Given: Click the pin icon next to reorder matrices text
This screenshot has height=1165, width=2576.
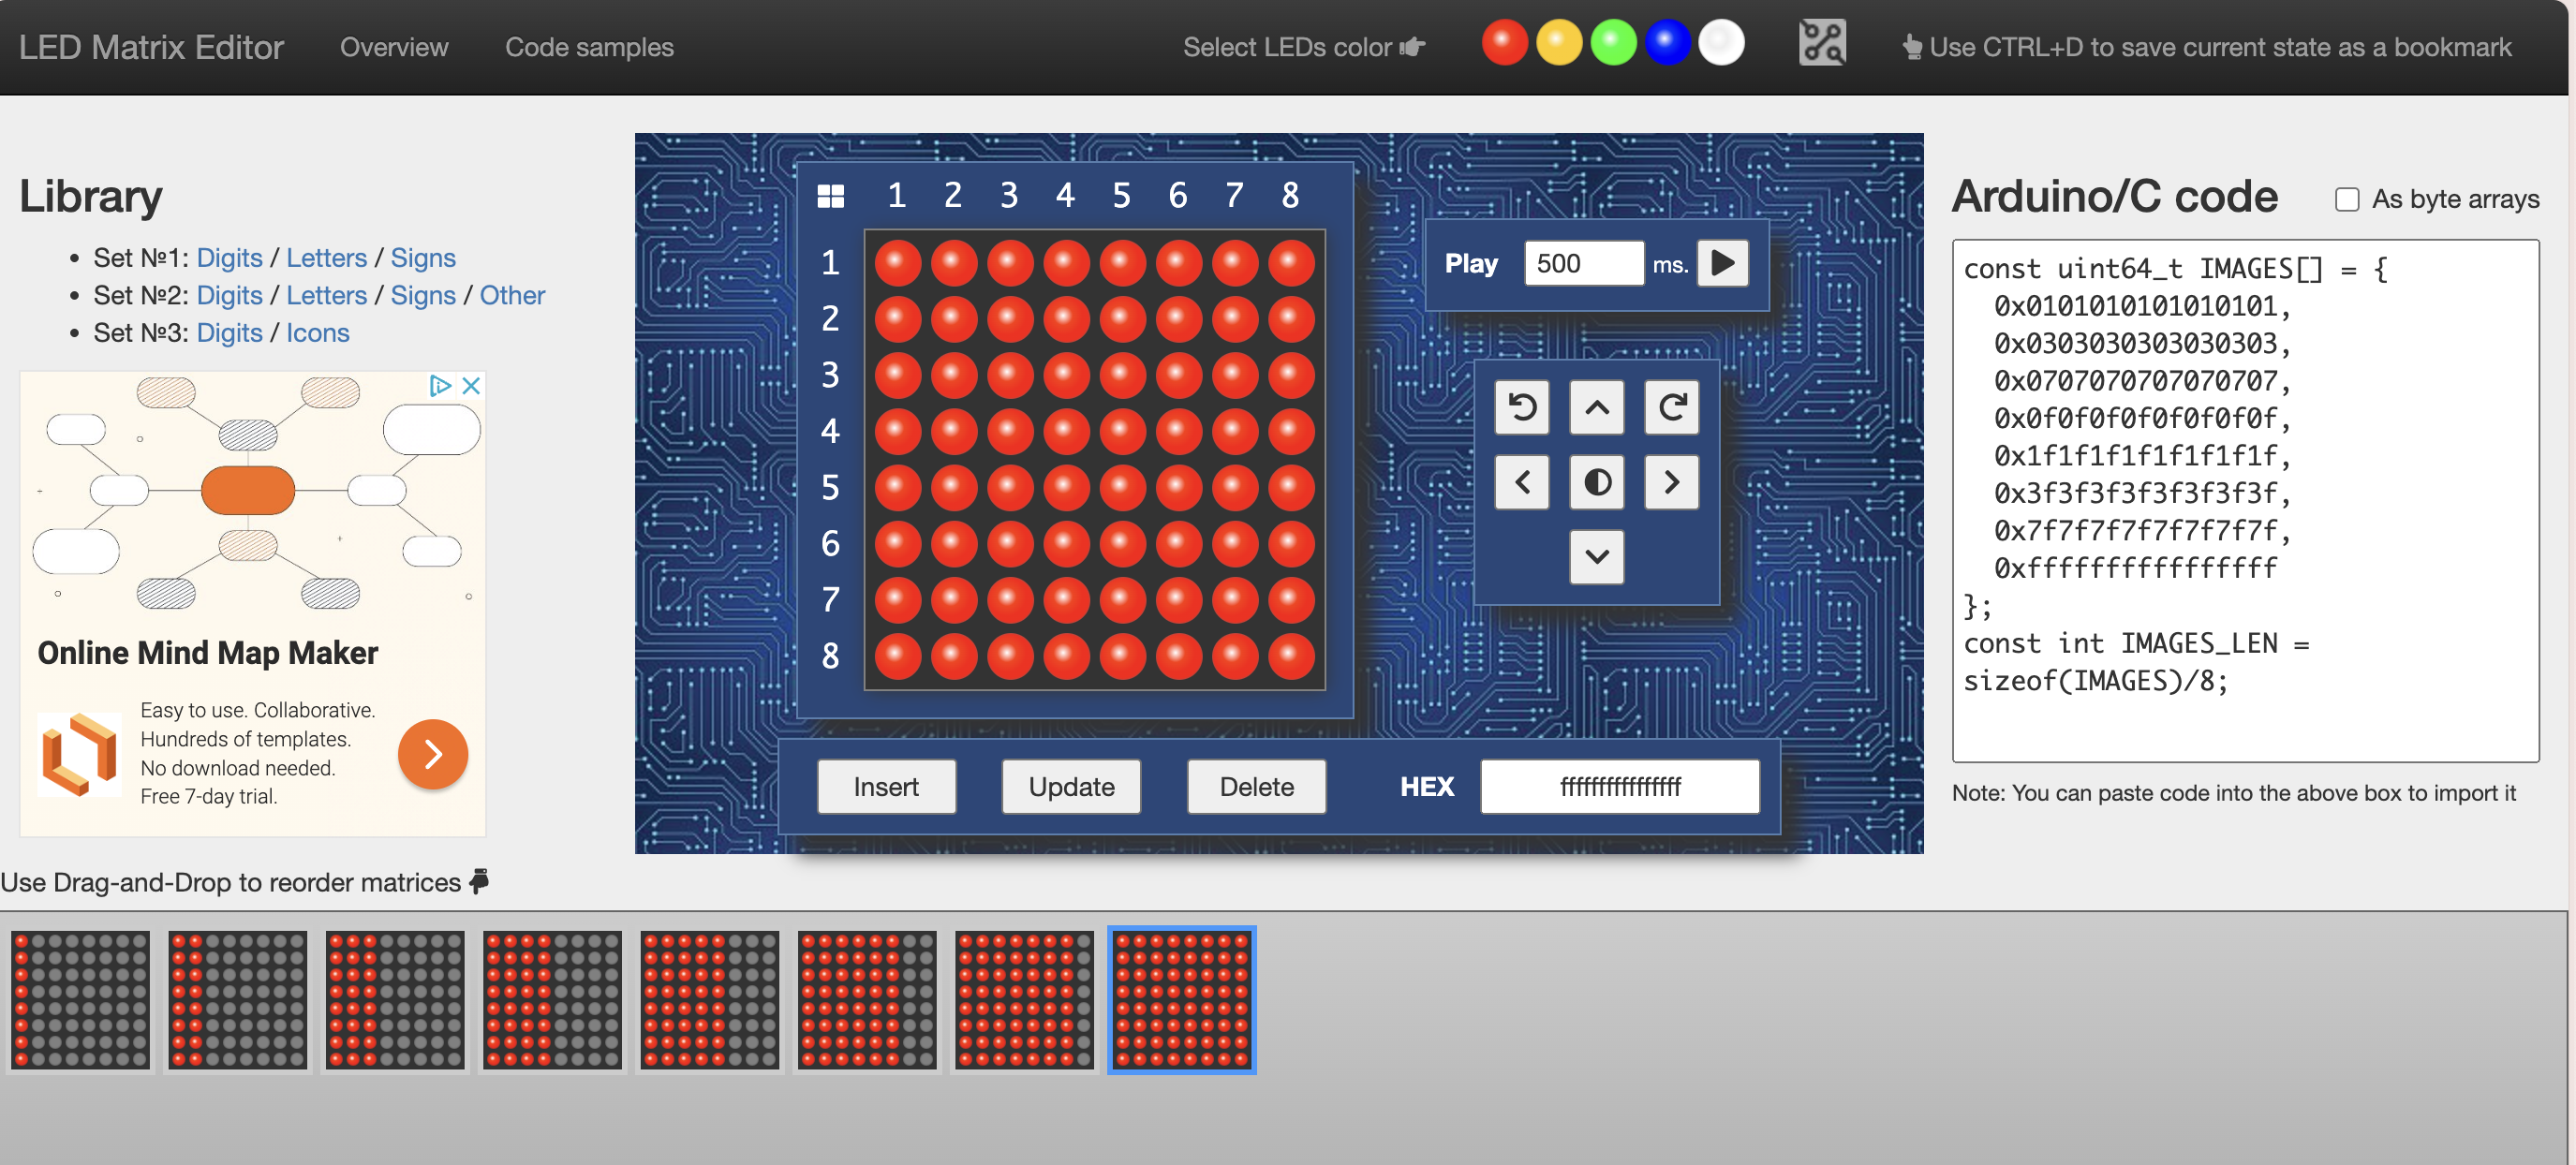Looking at the screenshot, I should coord(478,882).
